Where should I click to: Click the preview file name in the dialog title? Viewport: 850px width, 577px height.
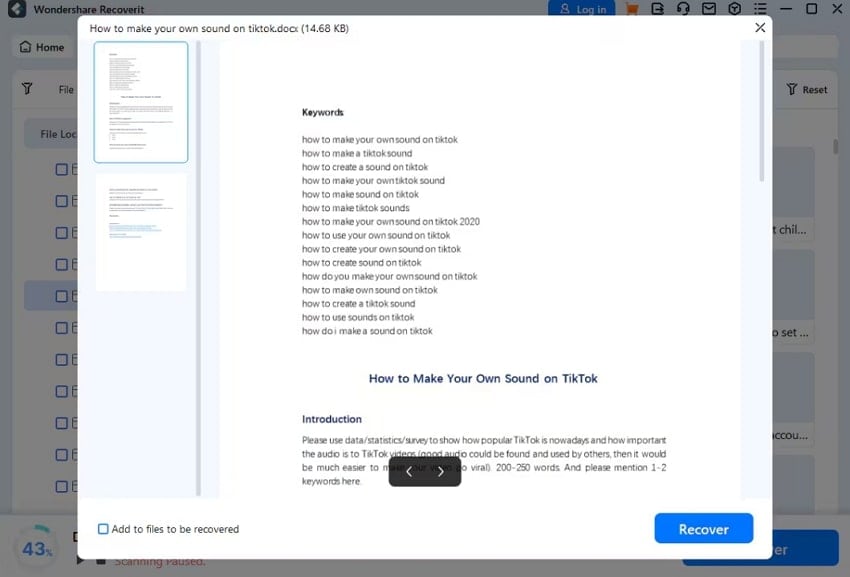219,28
